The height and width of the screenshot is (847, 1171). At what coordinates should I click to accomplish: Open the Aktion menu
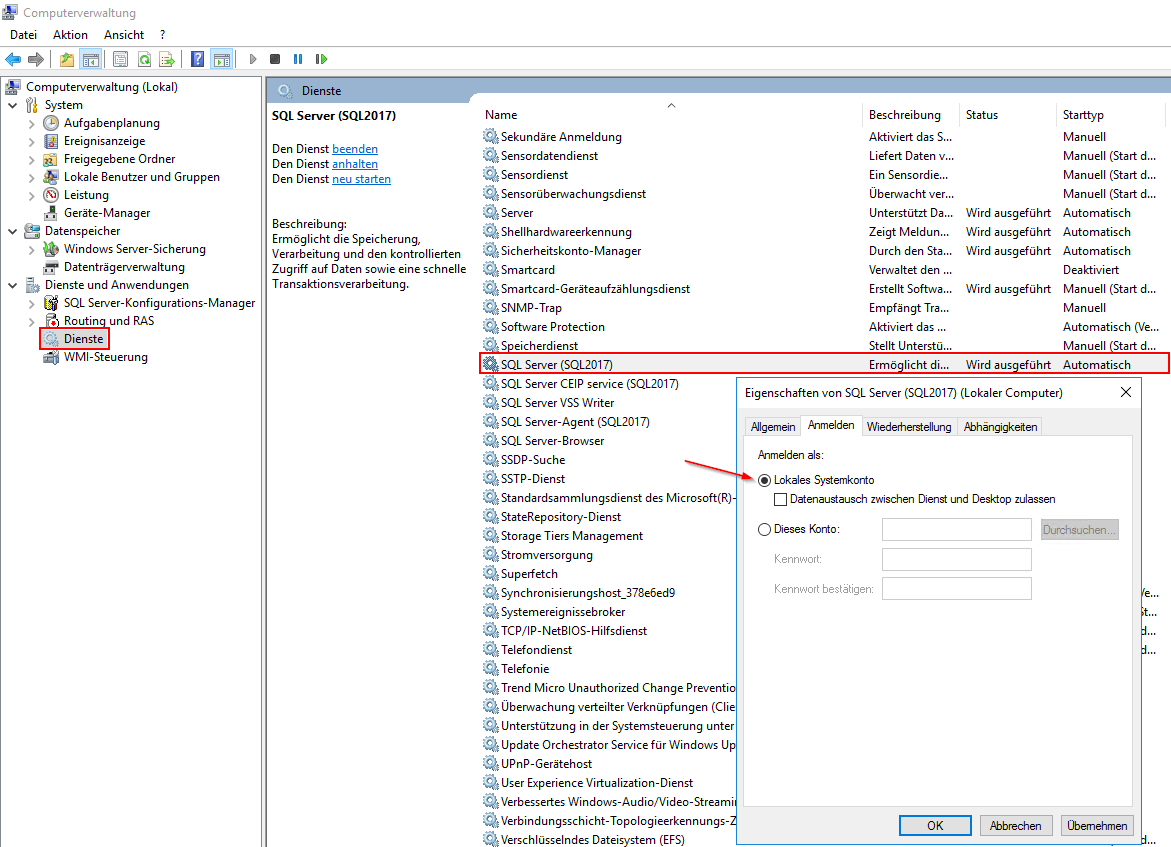tap(70, 34)
